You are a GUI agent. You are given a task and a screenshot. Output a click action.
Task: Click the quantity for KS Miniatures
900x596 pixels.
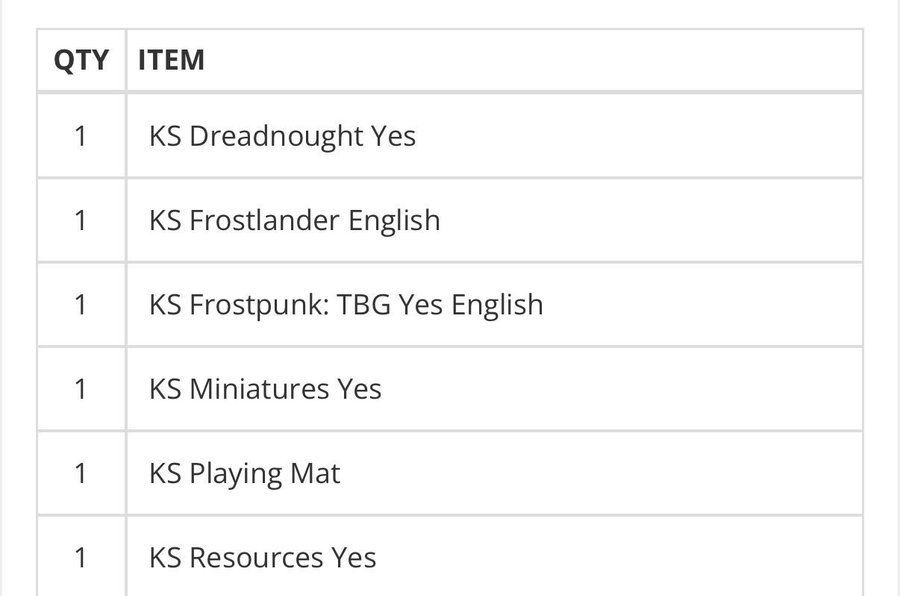click(x=81, y=388)
